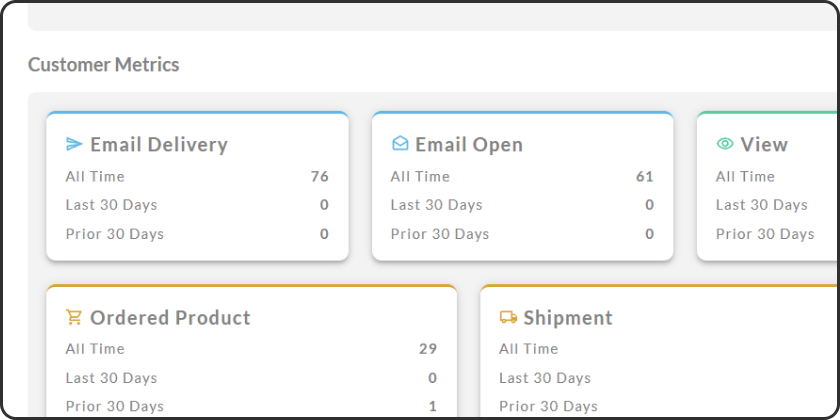Click the Ordered Product cart icon
This screenshot has width=840, height=420.
(74, 317)
